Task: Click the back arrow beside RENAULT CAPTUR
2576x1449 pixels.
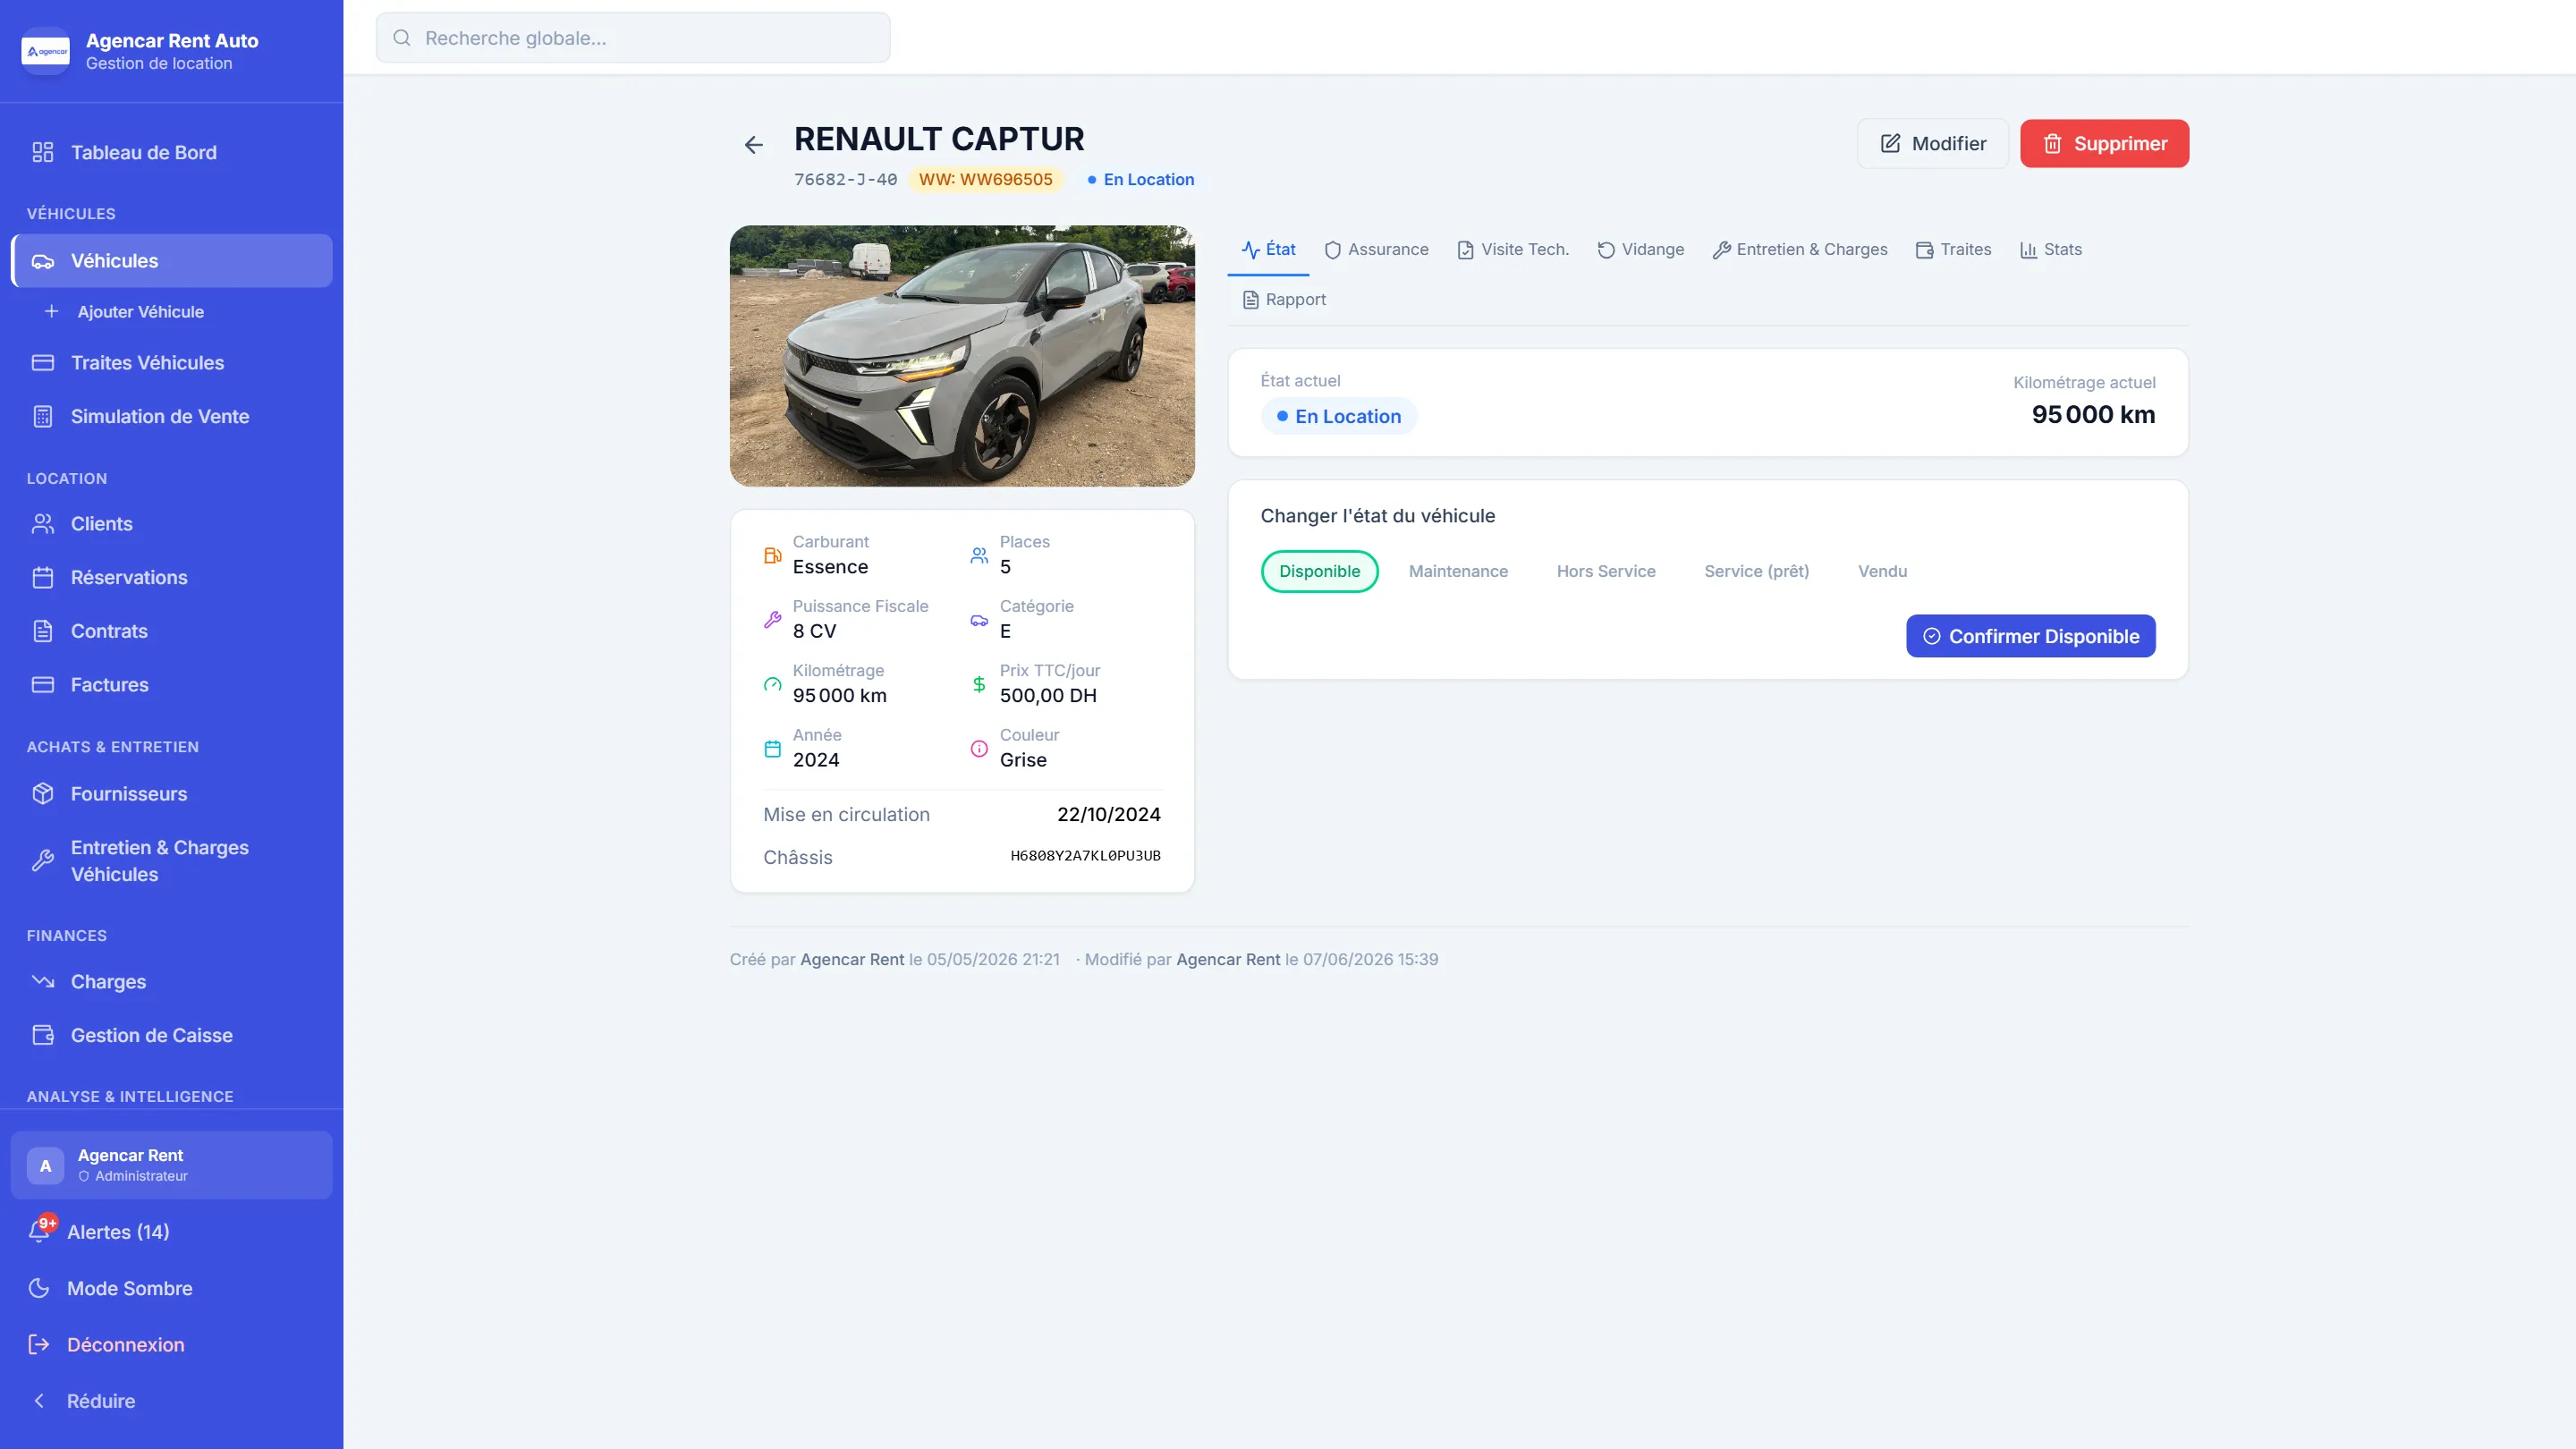Action: tap(754, 145)
